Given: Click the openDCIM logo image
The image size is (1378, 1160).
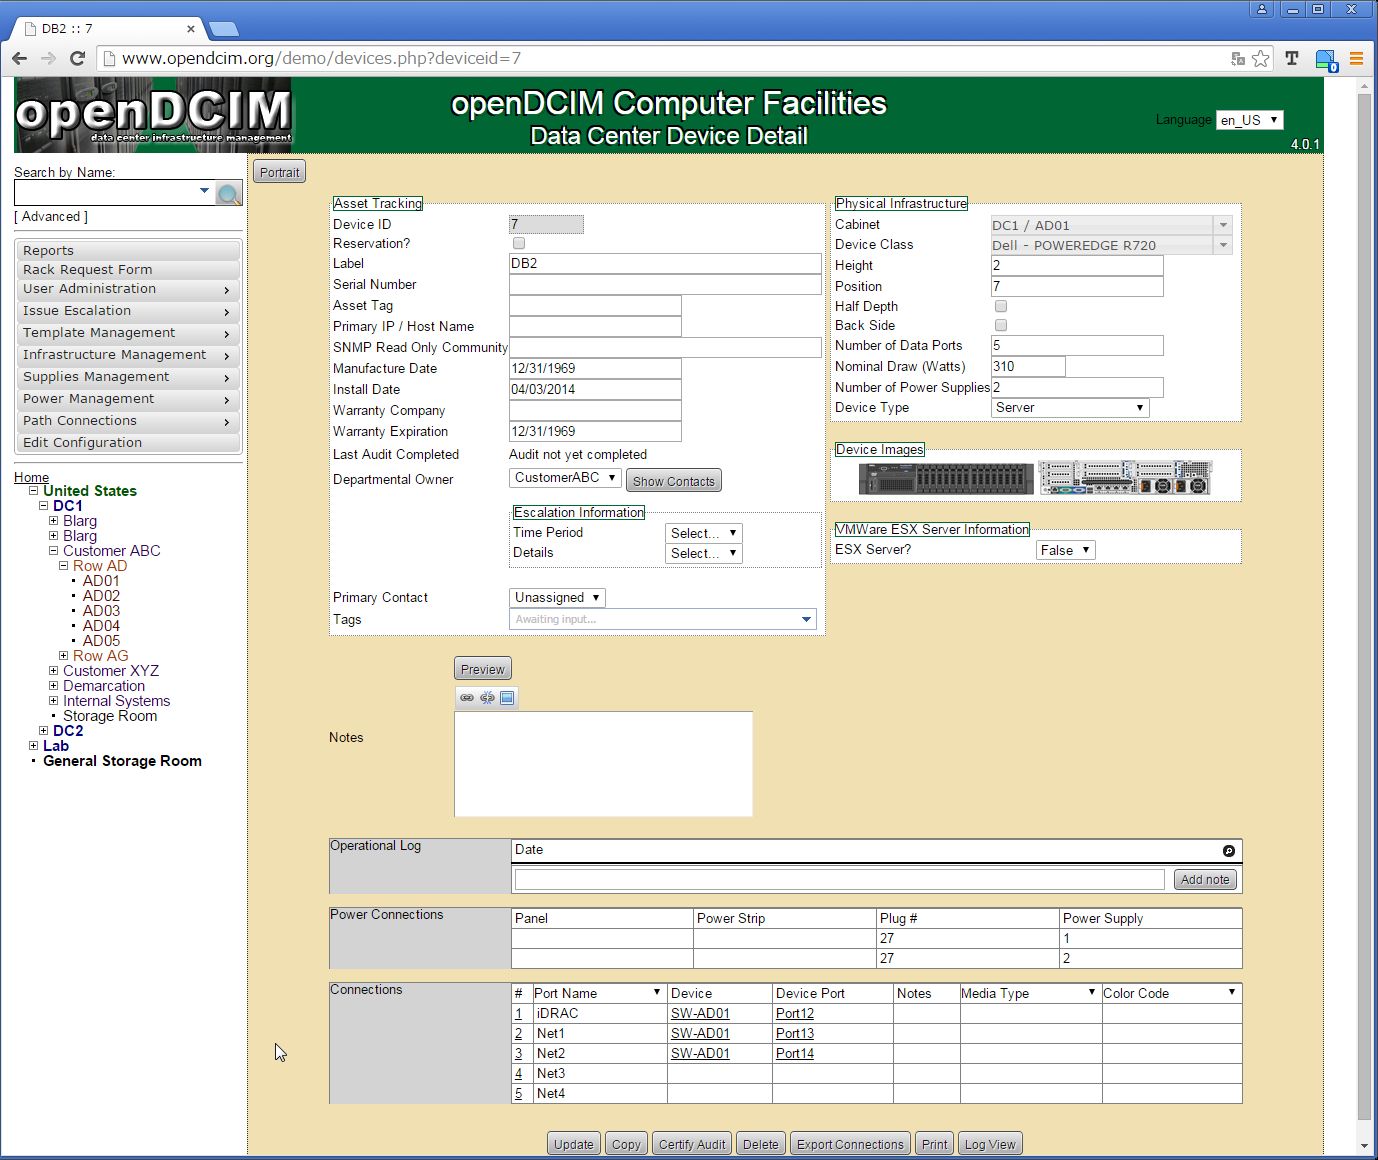Looking at the screenshot, I should (x=152, y=114).
